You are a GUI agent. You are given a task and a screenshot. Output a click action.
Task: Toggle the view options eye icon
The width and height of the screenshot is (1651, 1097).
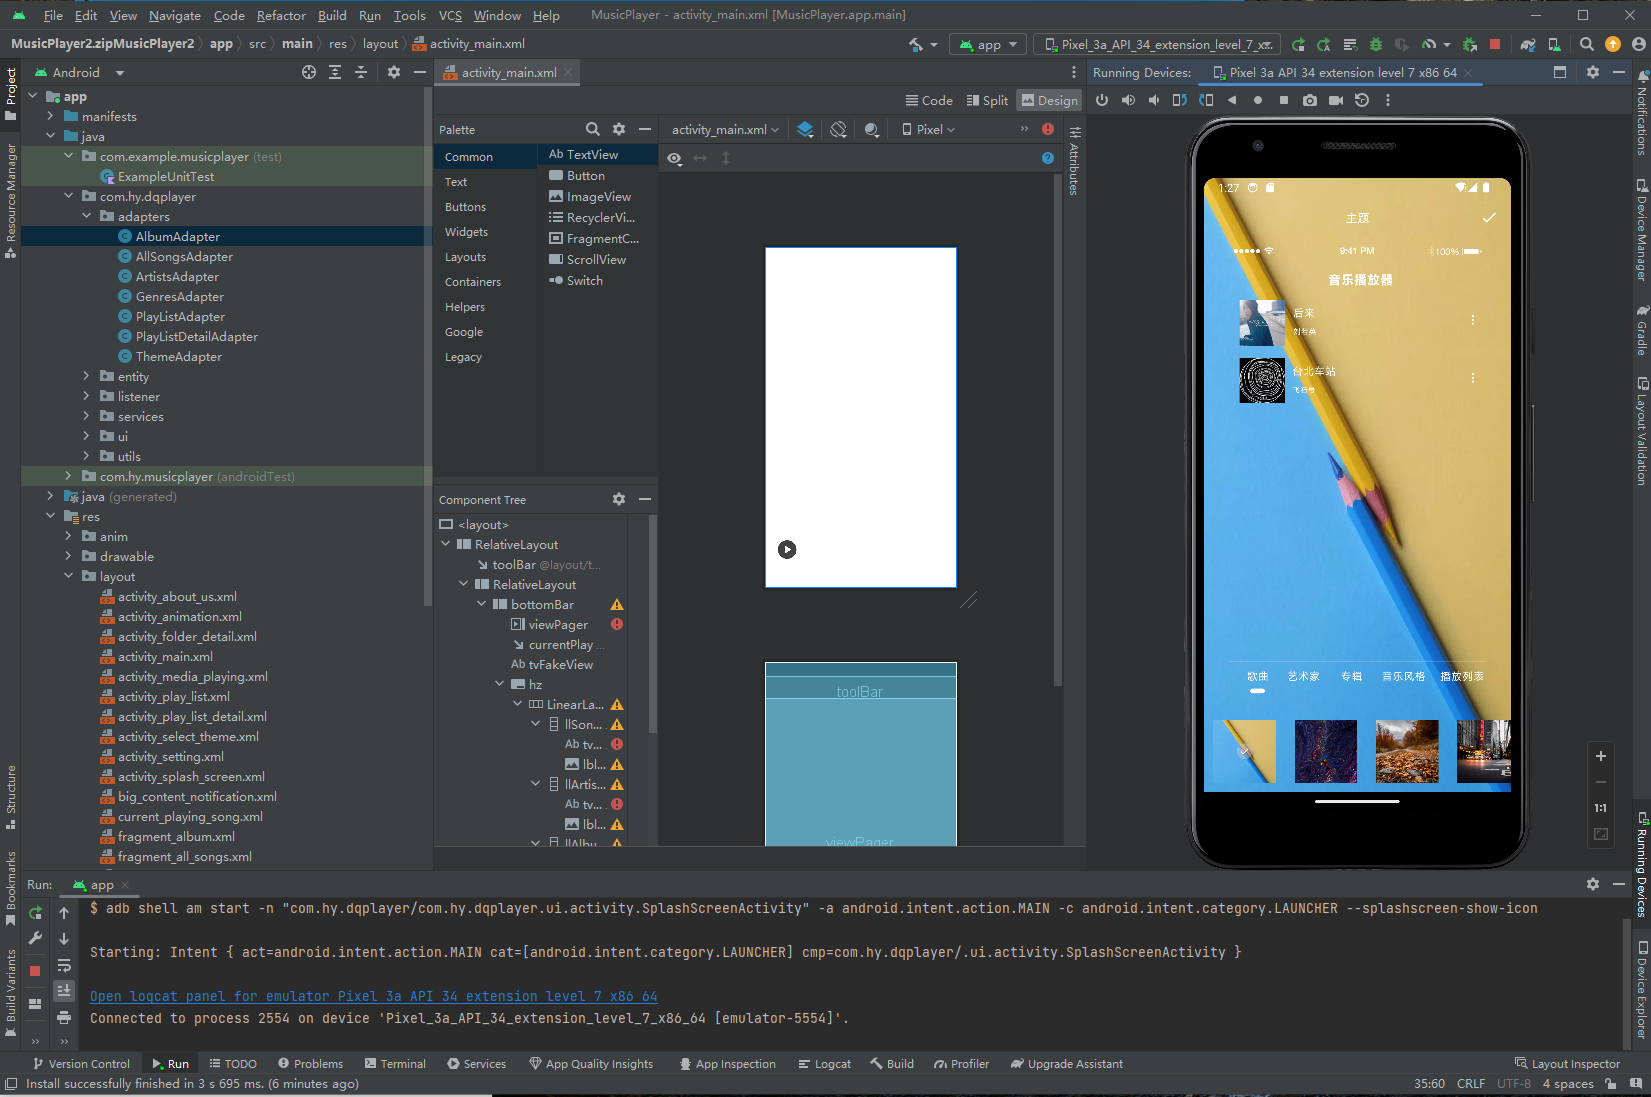pyautogui.click(x=675, y=158)
